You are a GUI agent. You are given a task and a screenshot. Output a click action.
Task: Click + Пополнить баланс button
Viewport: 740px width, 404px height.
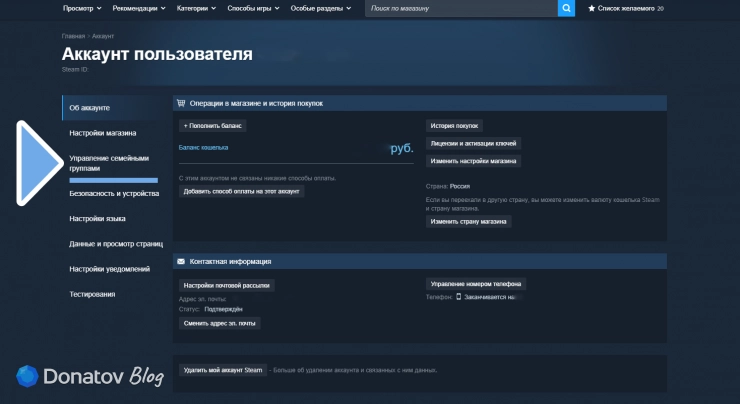pos(212,126)
